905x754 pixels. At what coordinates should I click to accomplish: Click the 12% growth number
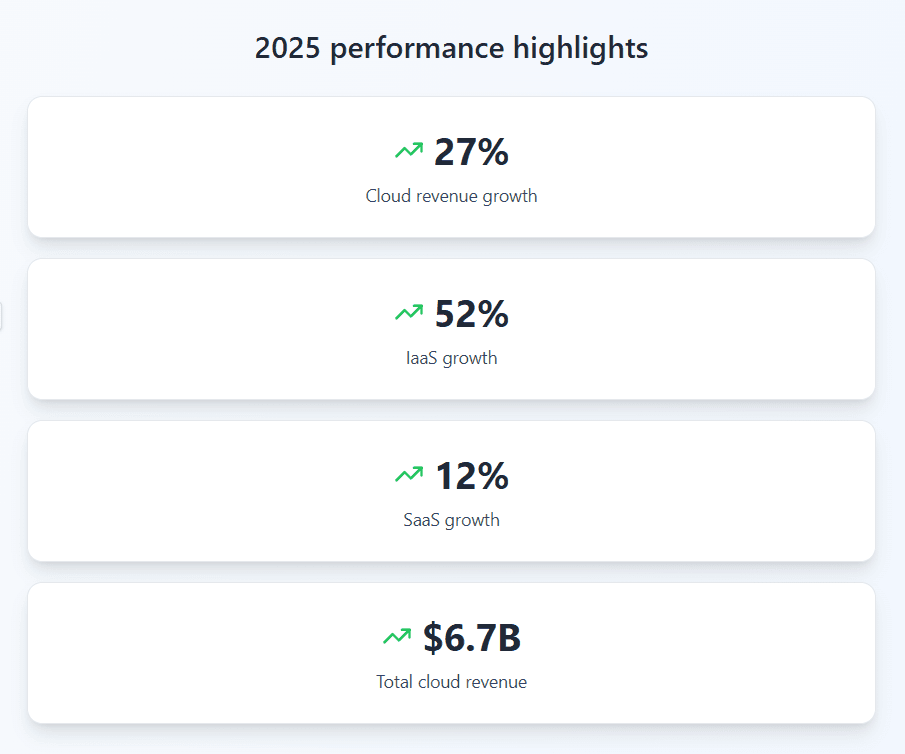471,476
